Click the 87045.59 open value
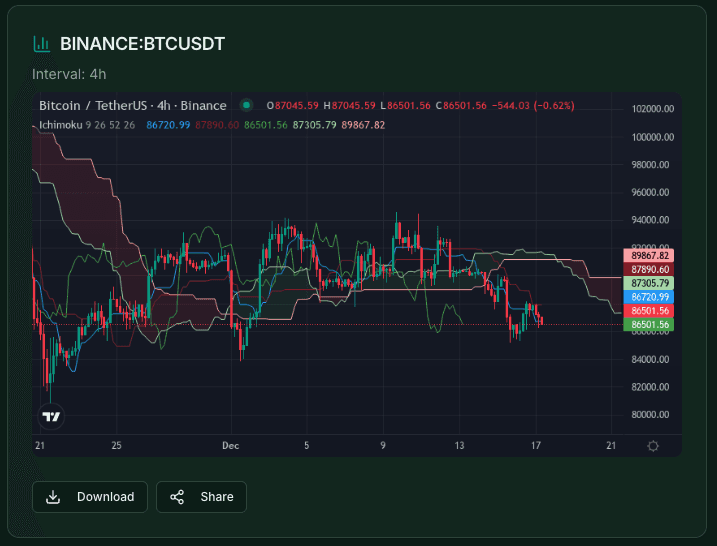 296,106
